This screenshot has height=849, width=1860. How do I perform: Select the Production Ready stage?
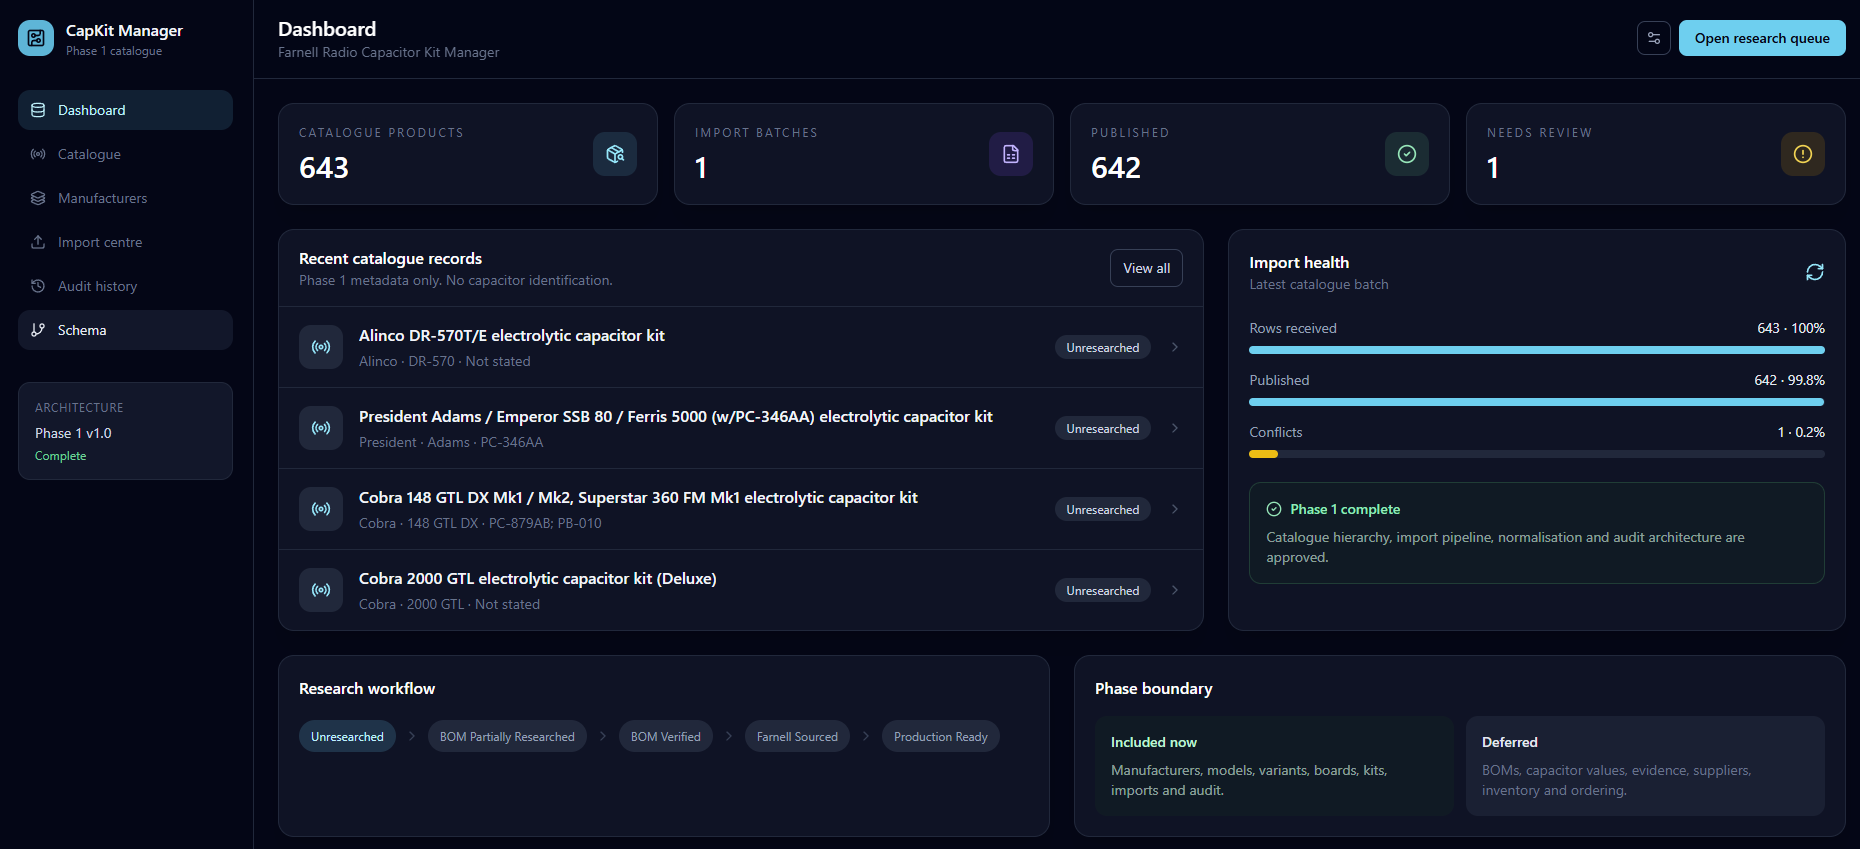tap(941, 737)
